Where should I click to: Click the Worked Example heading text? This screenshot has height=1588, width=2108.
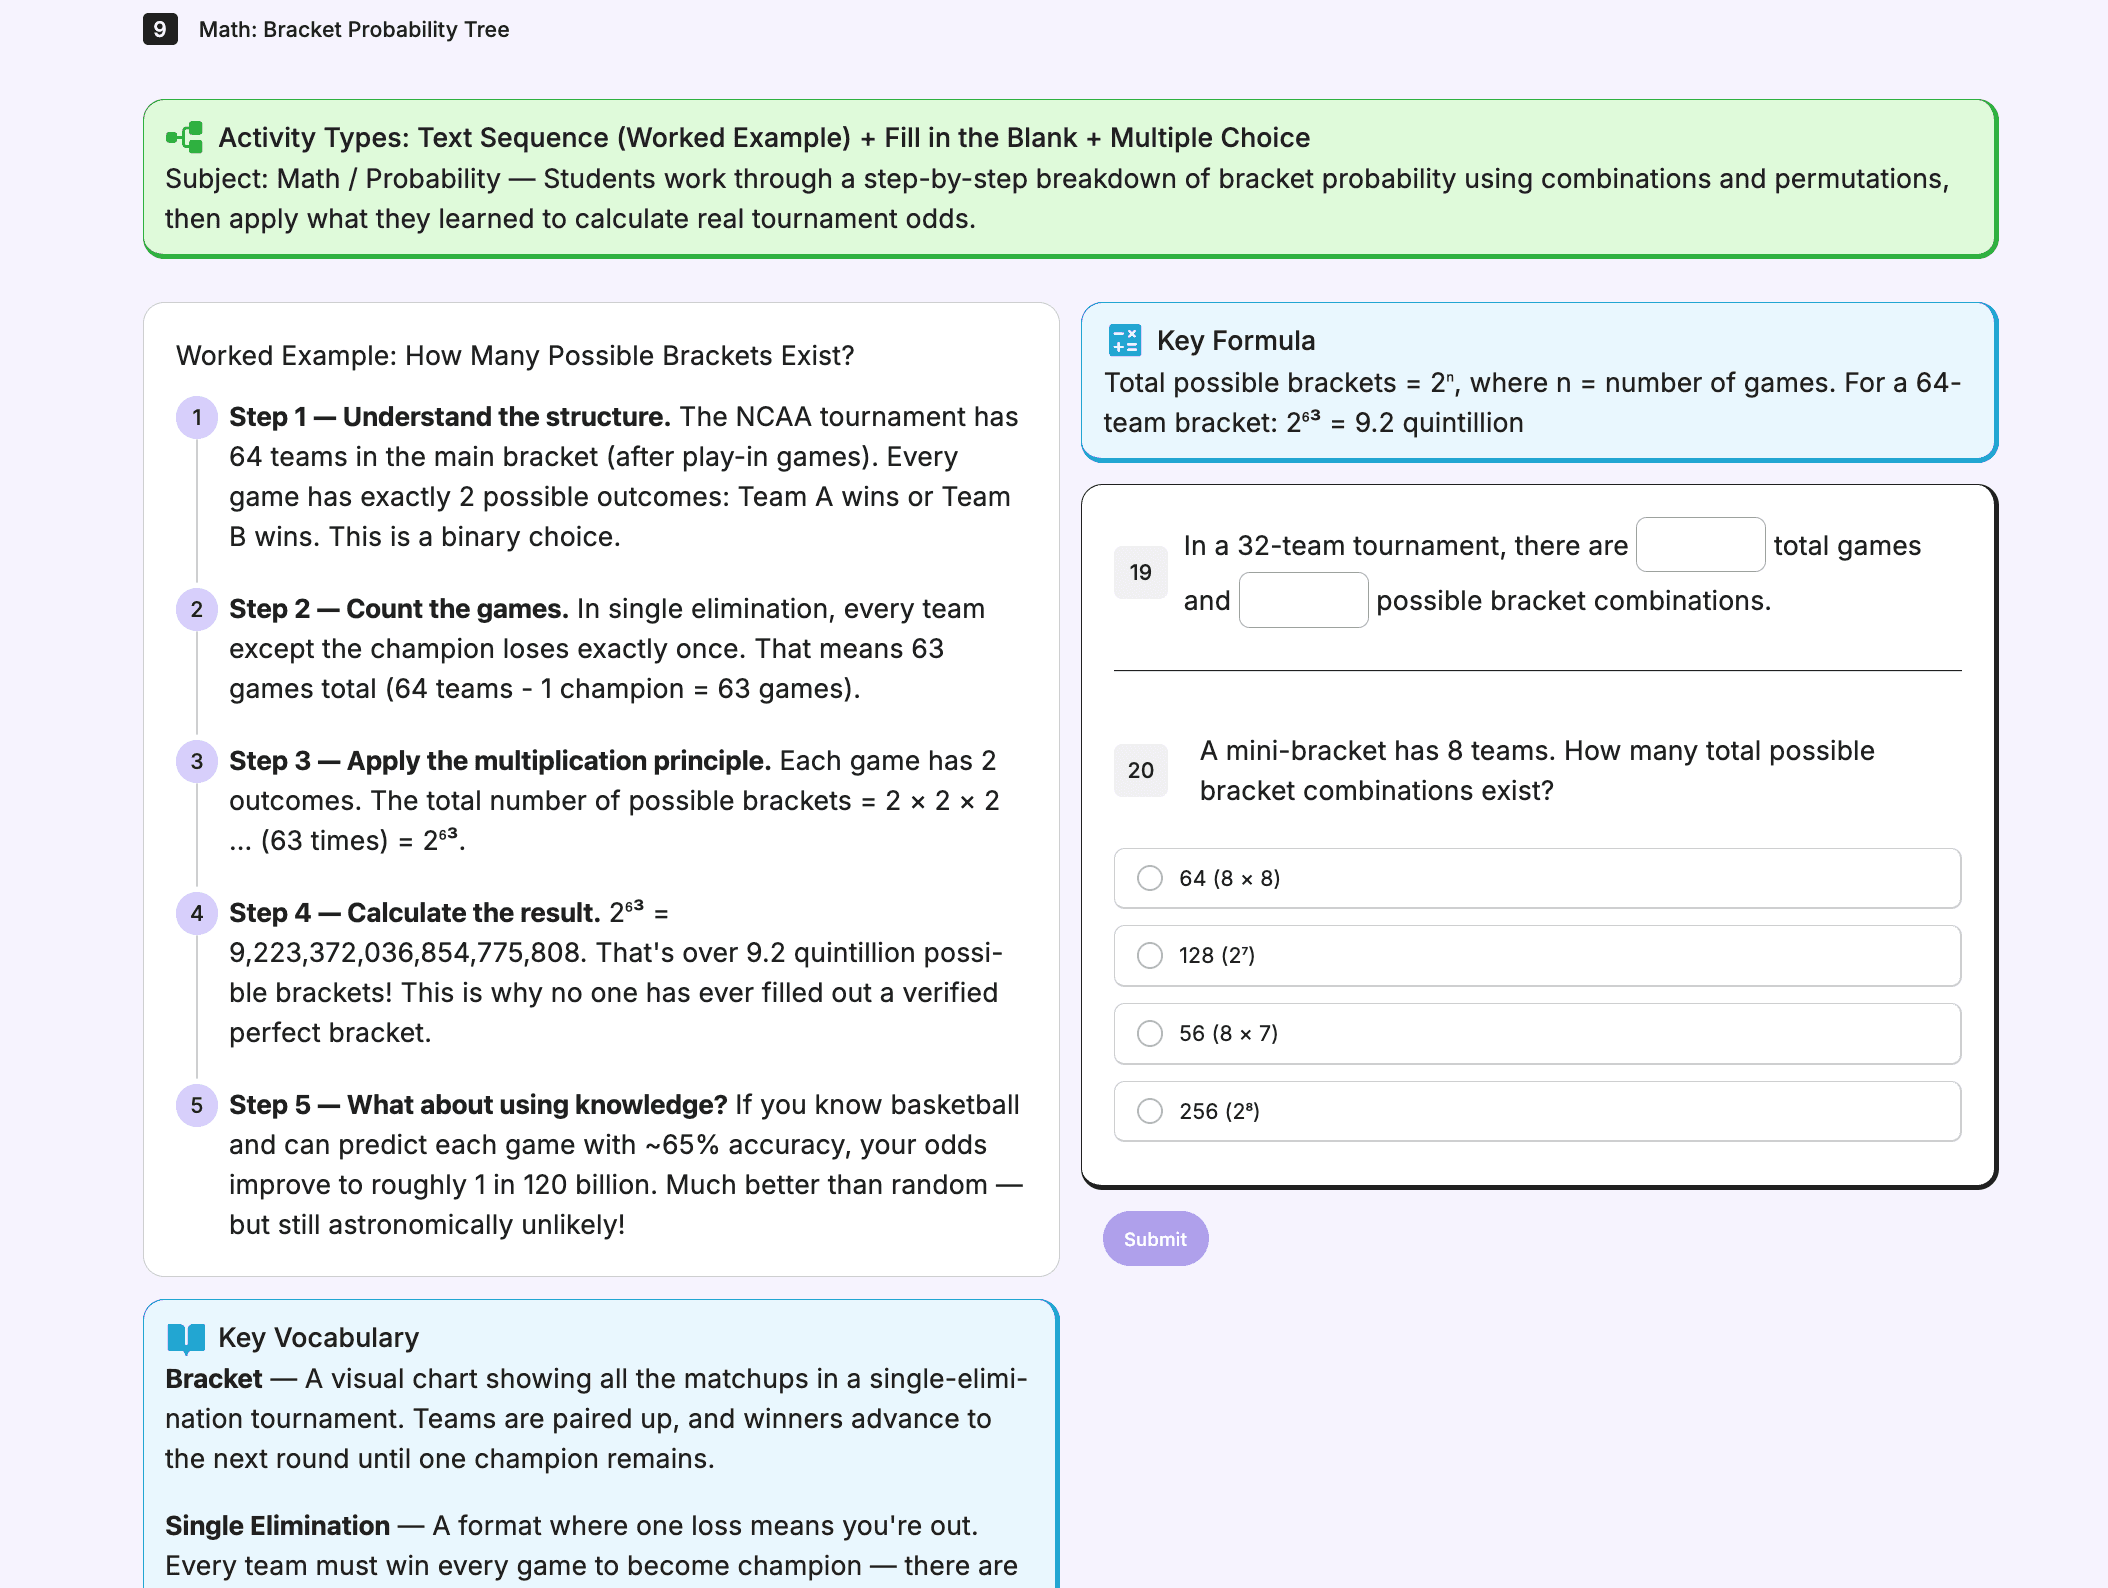515,356
